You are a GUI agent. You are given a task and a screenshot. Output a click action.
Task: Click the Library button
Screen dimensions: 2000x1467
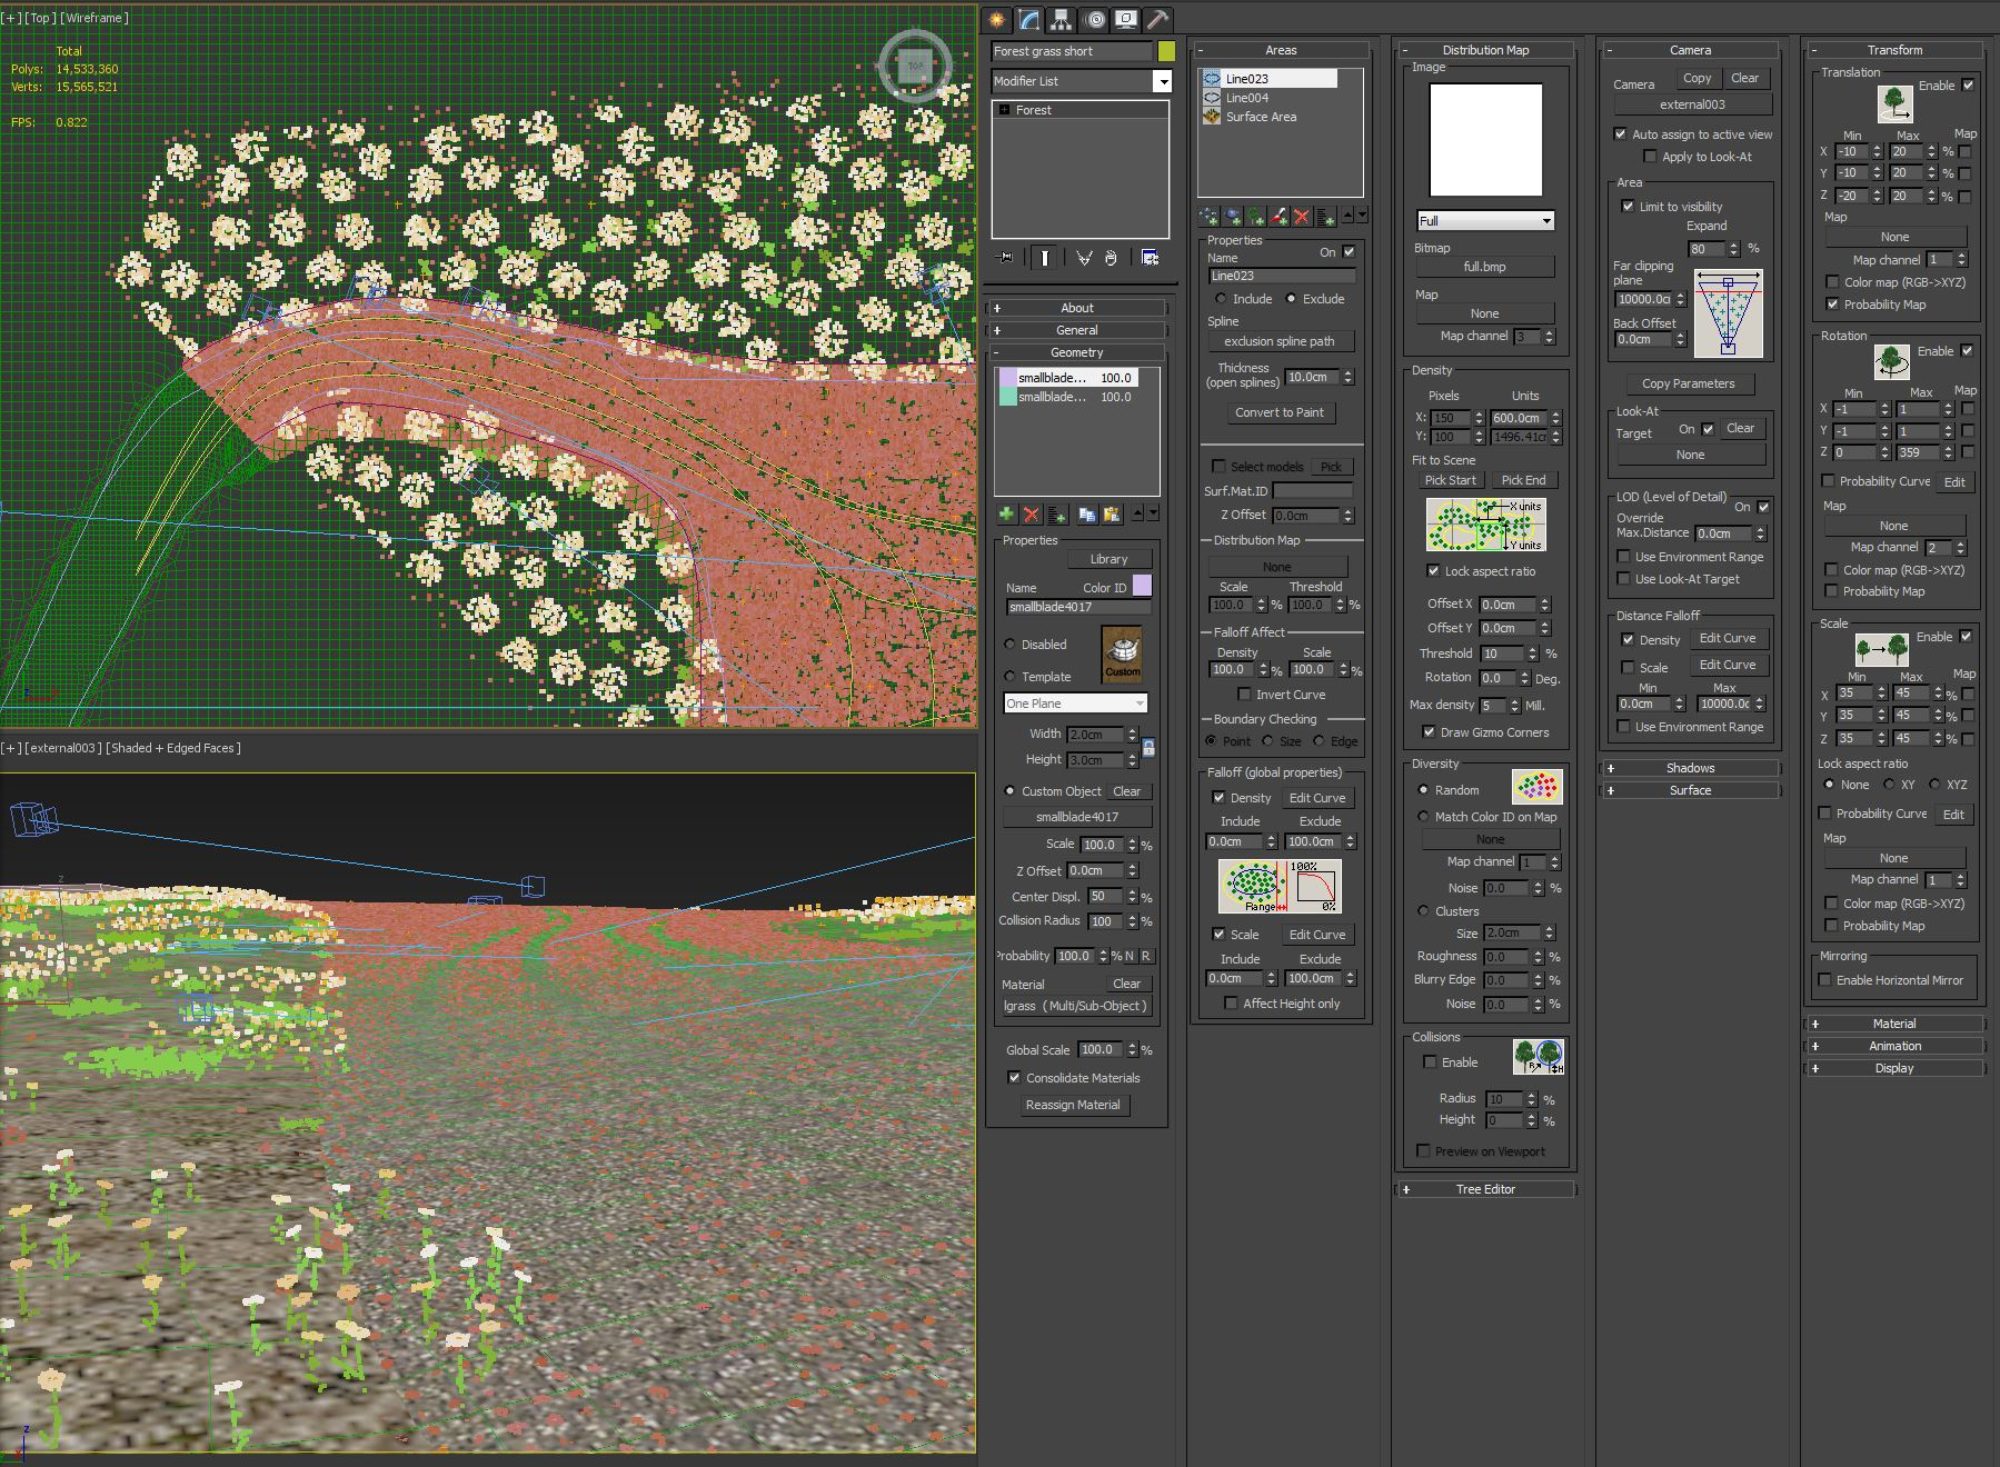(1108, 559)
